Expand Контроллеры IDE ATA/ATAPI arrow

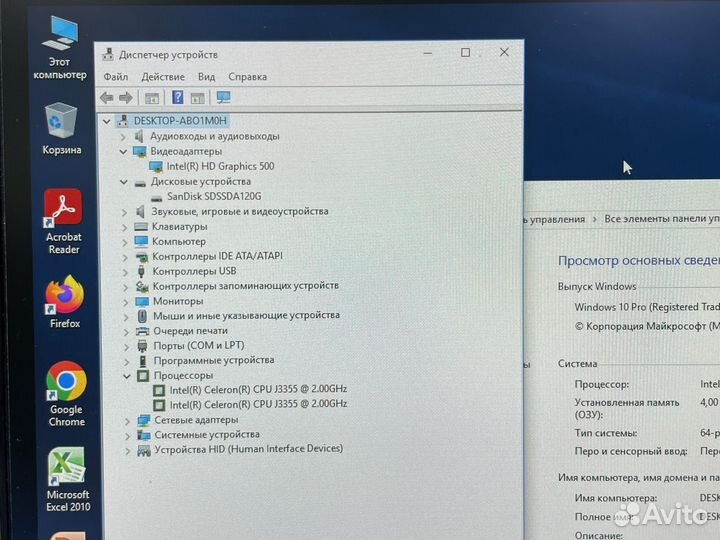[x=124, y=257]
